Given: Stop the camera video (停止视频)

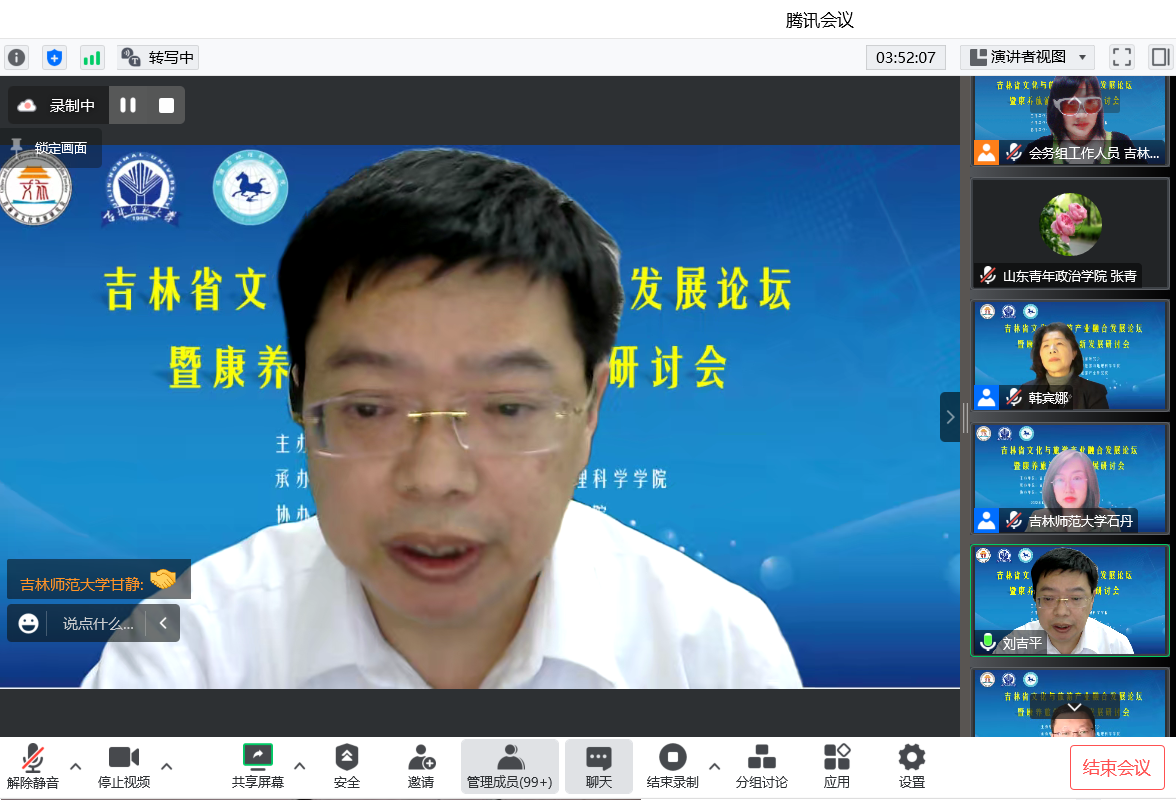Looking at the screenshot, I should tap(124, 766).
